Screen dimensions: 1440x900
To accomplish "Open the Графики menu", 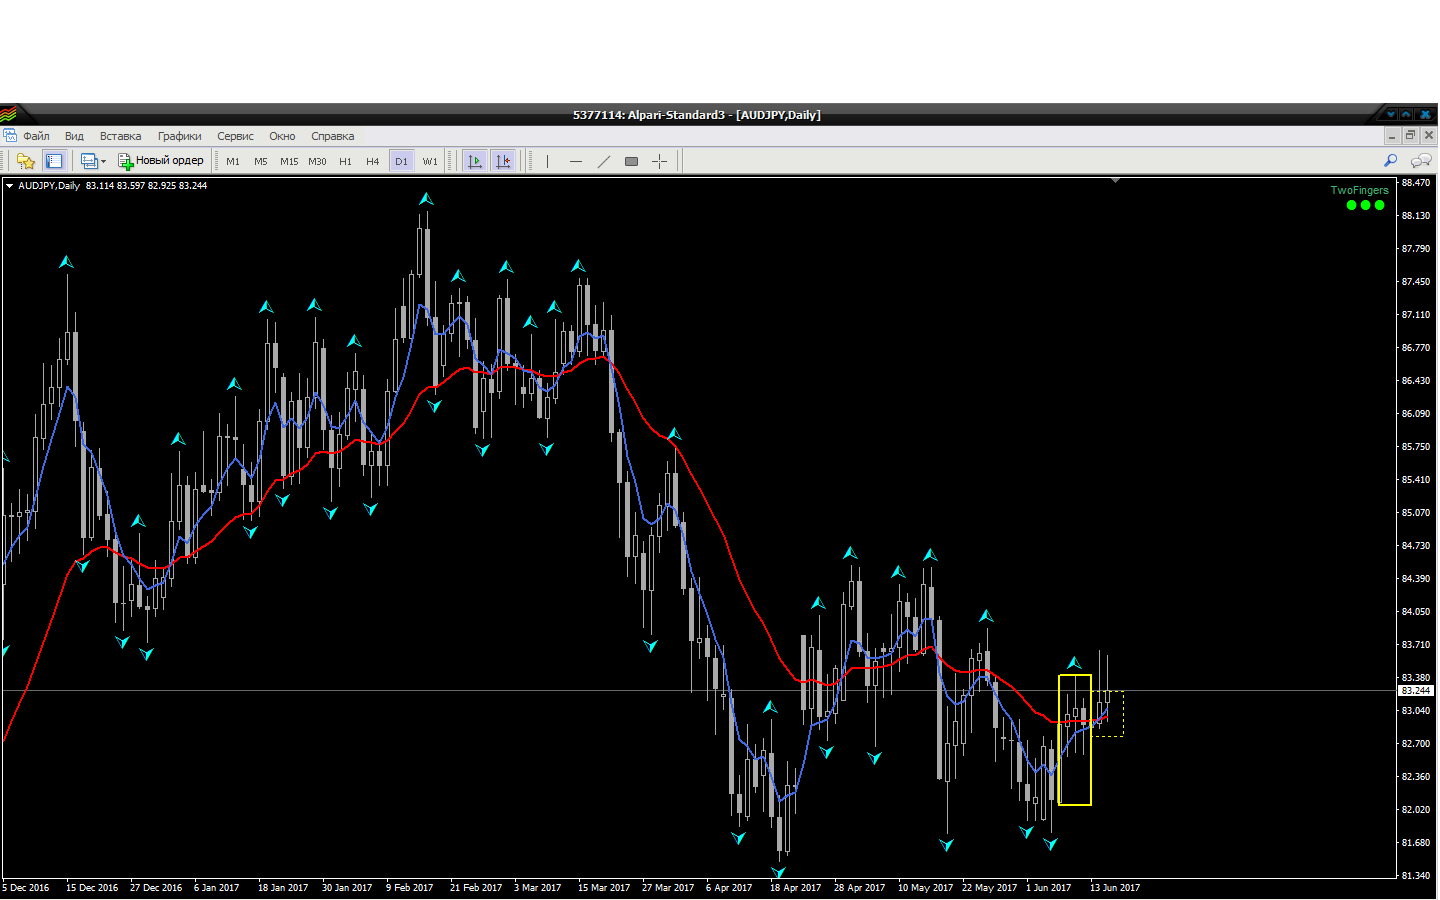I will coord(179,136).
